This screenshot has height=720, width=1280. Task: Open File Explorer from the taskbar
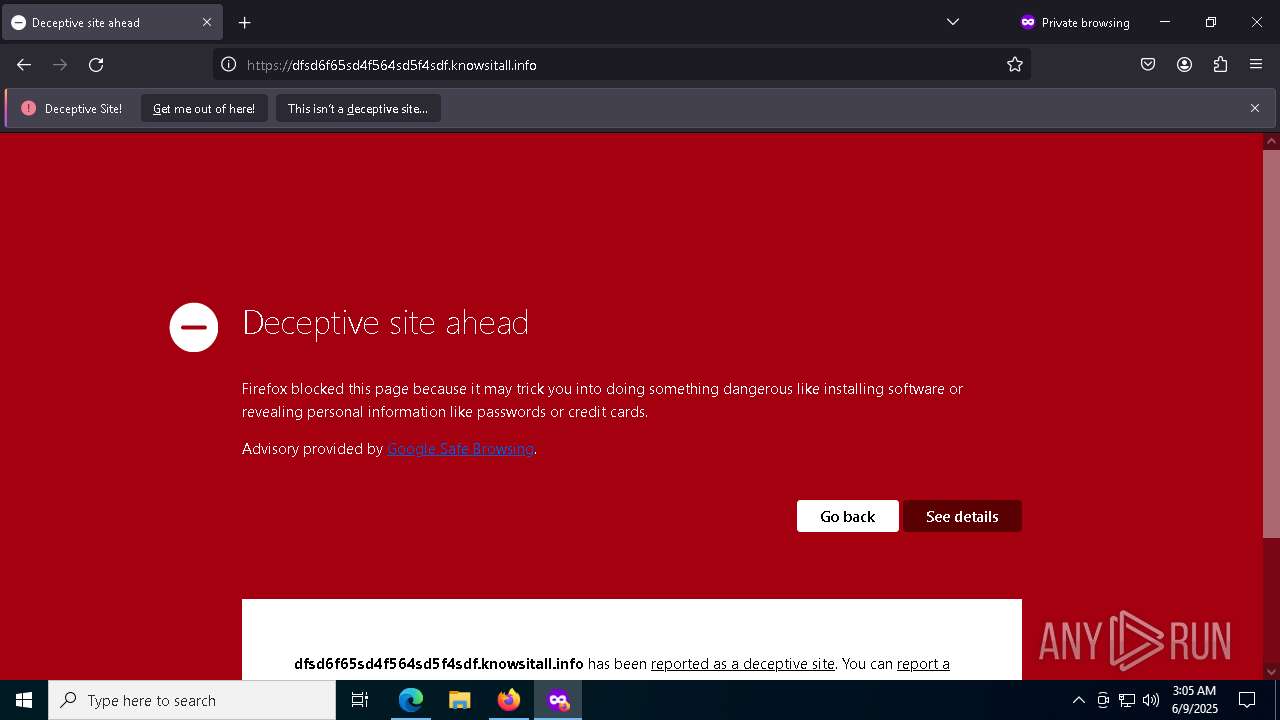(459, 700)
